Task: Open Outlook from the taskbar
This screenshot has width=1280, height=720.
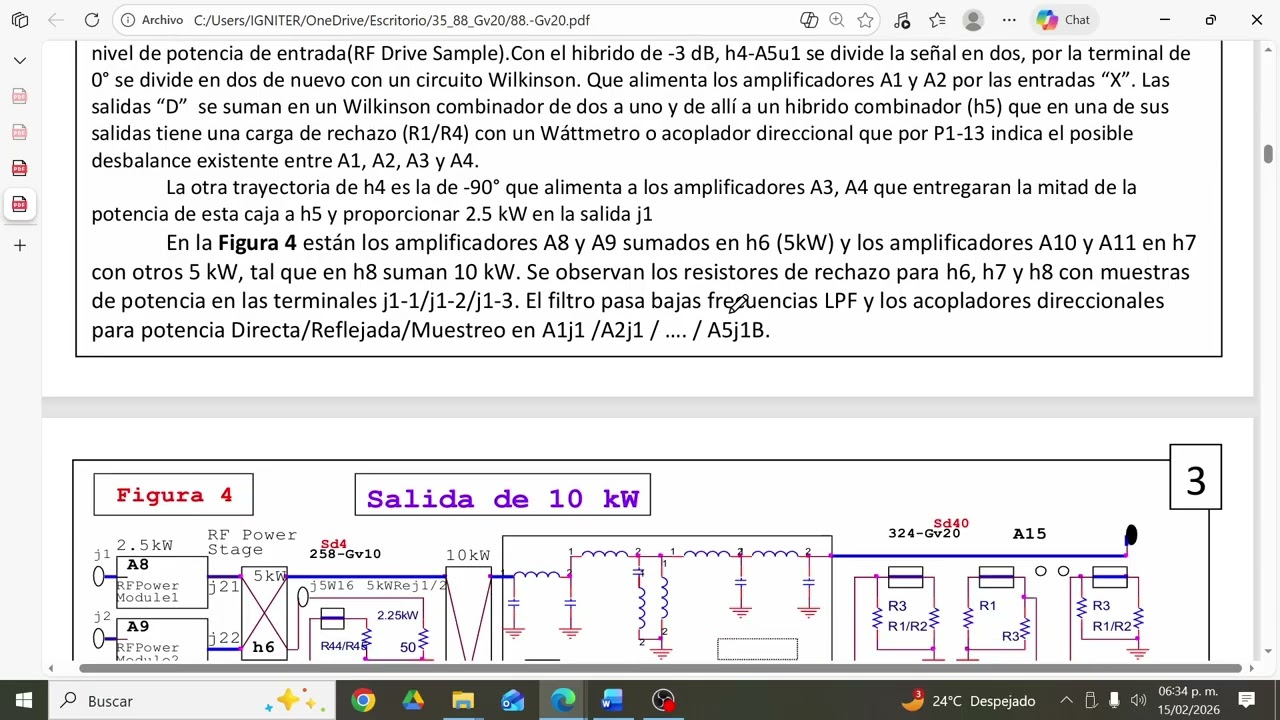Action: point(513,701)
